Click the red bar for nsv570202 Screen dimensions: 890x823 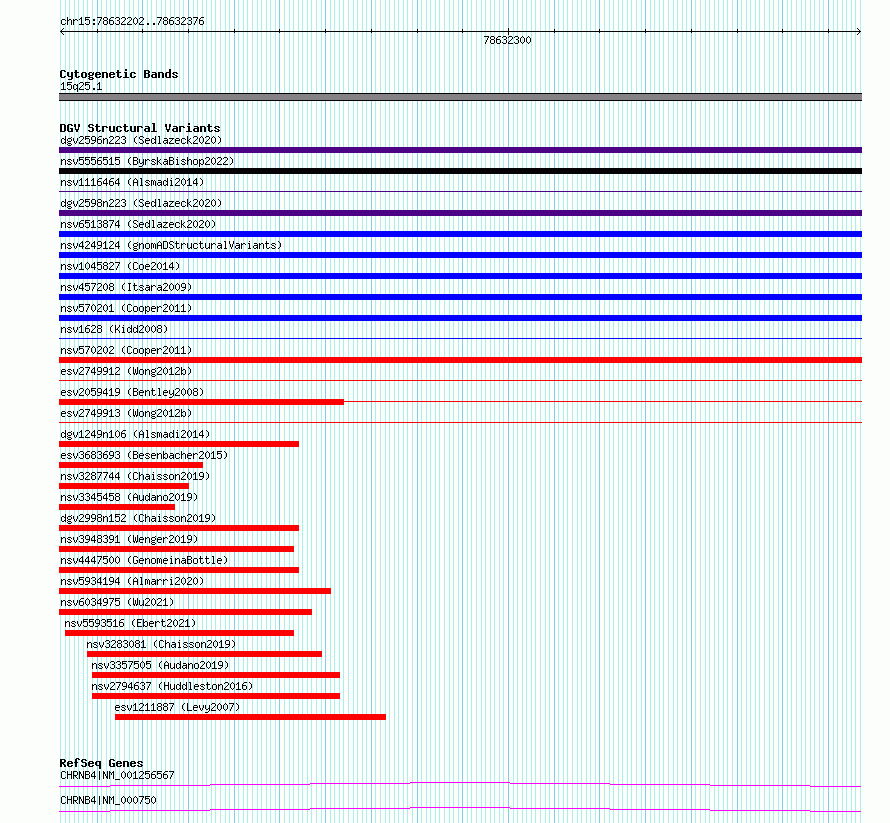point(460,360)
